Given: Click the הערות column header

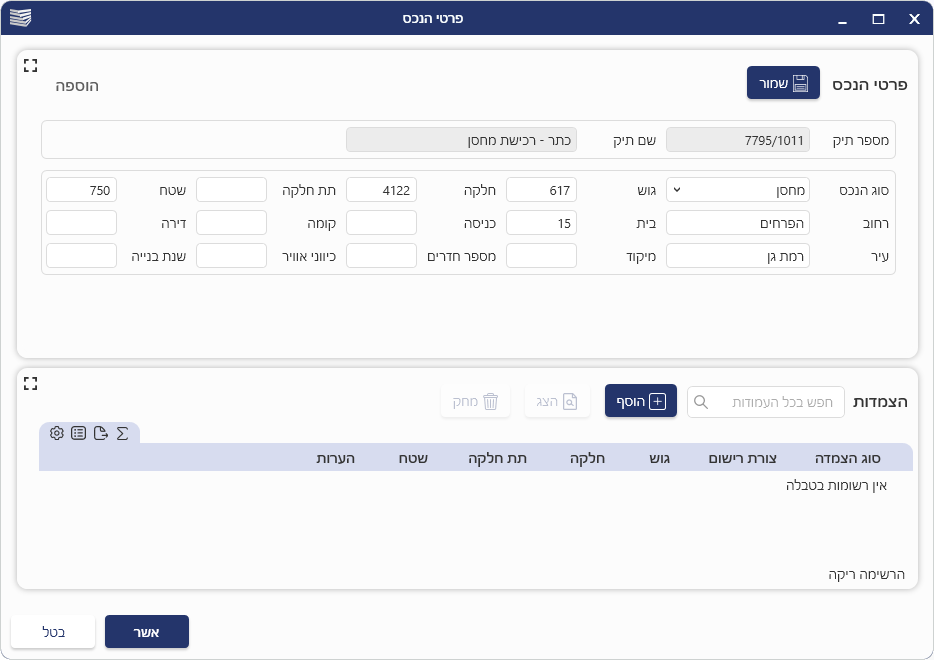Looking at the screenshot, I should [x=331, y=458].
